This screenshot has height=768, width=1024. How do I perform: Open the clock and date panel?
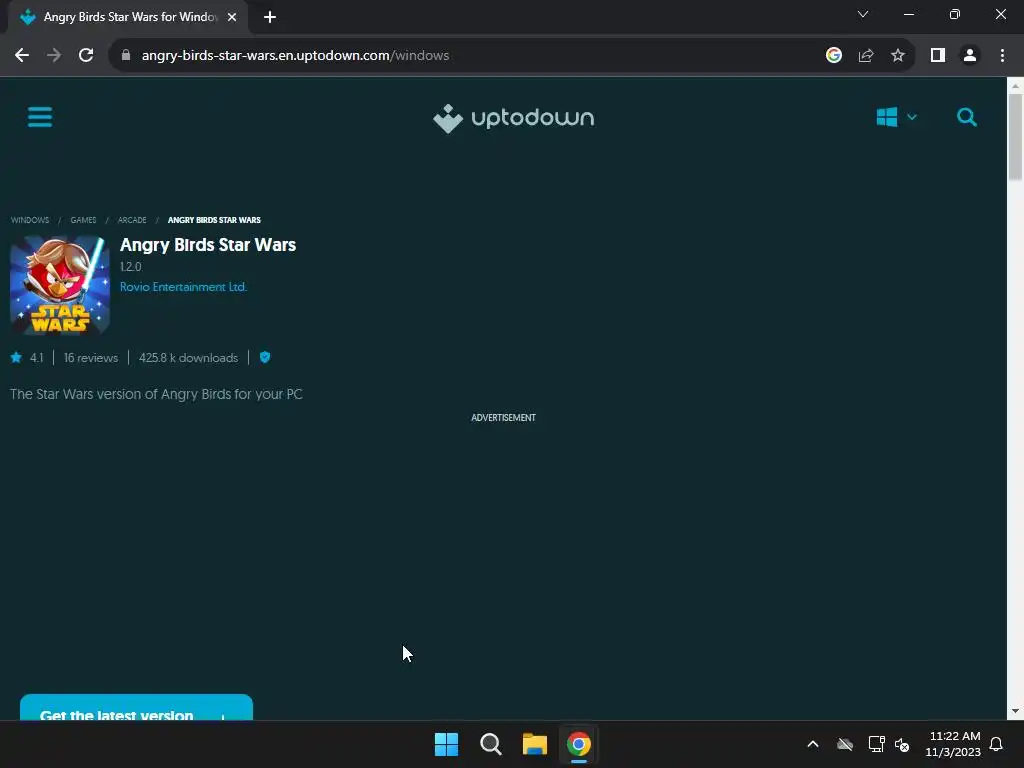[953, 744]
